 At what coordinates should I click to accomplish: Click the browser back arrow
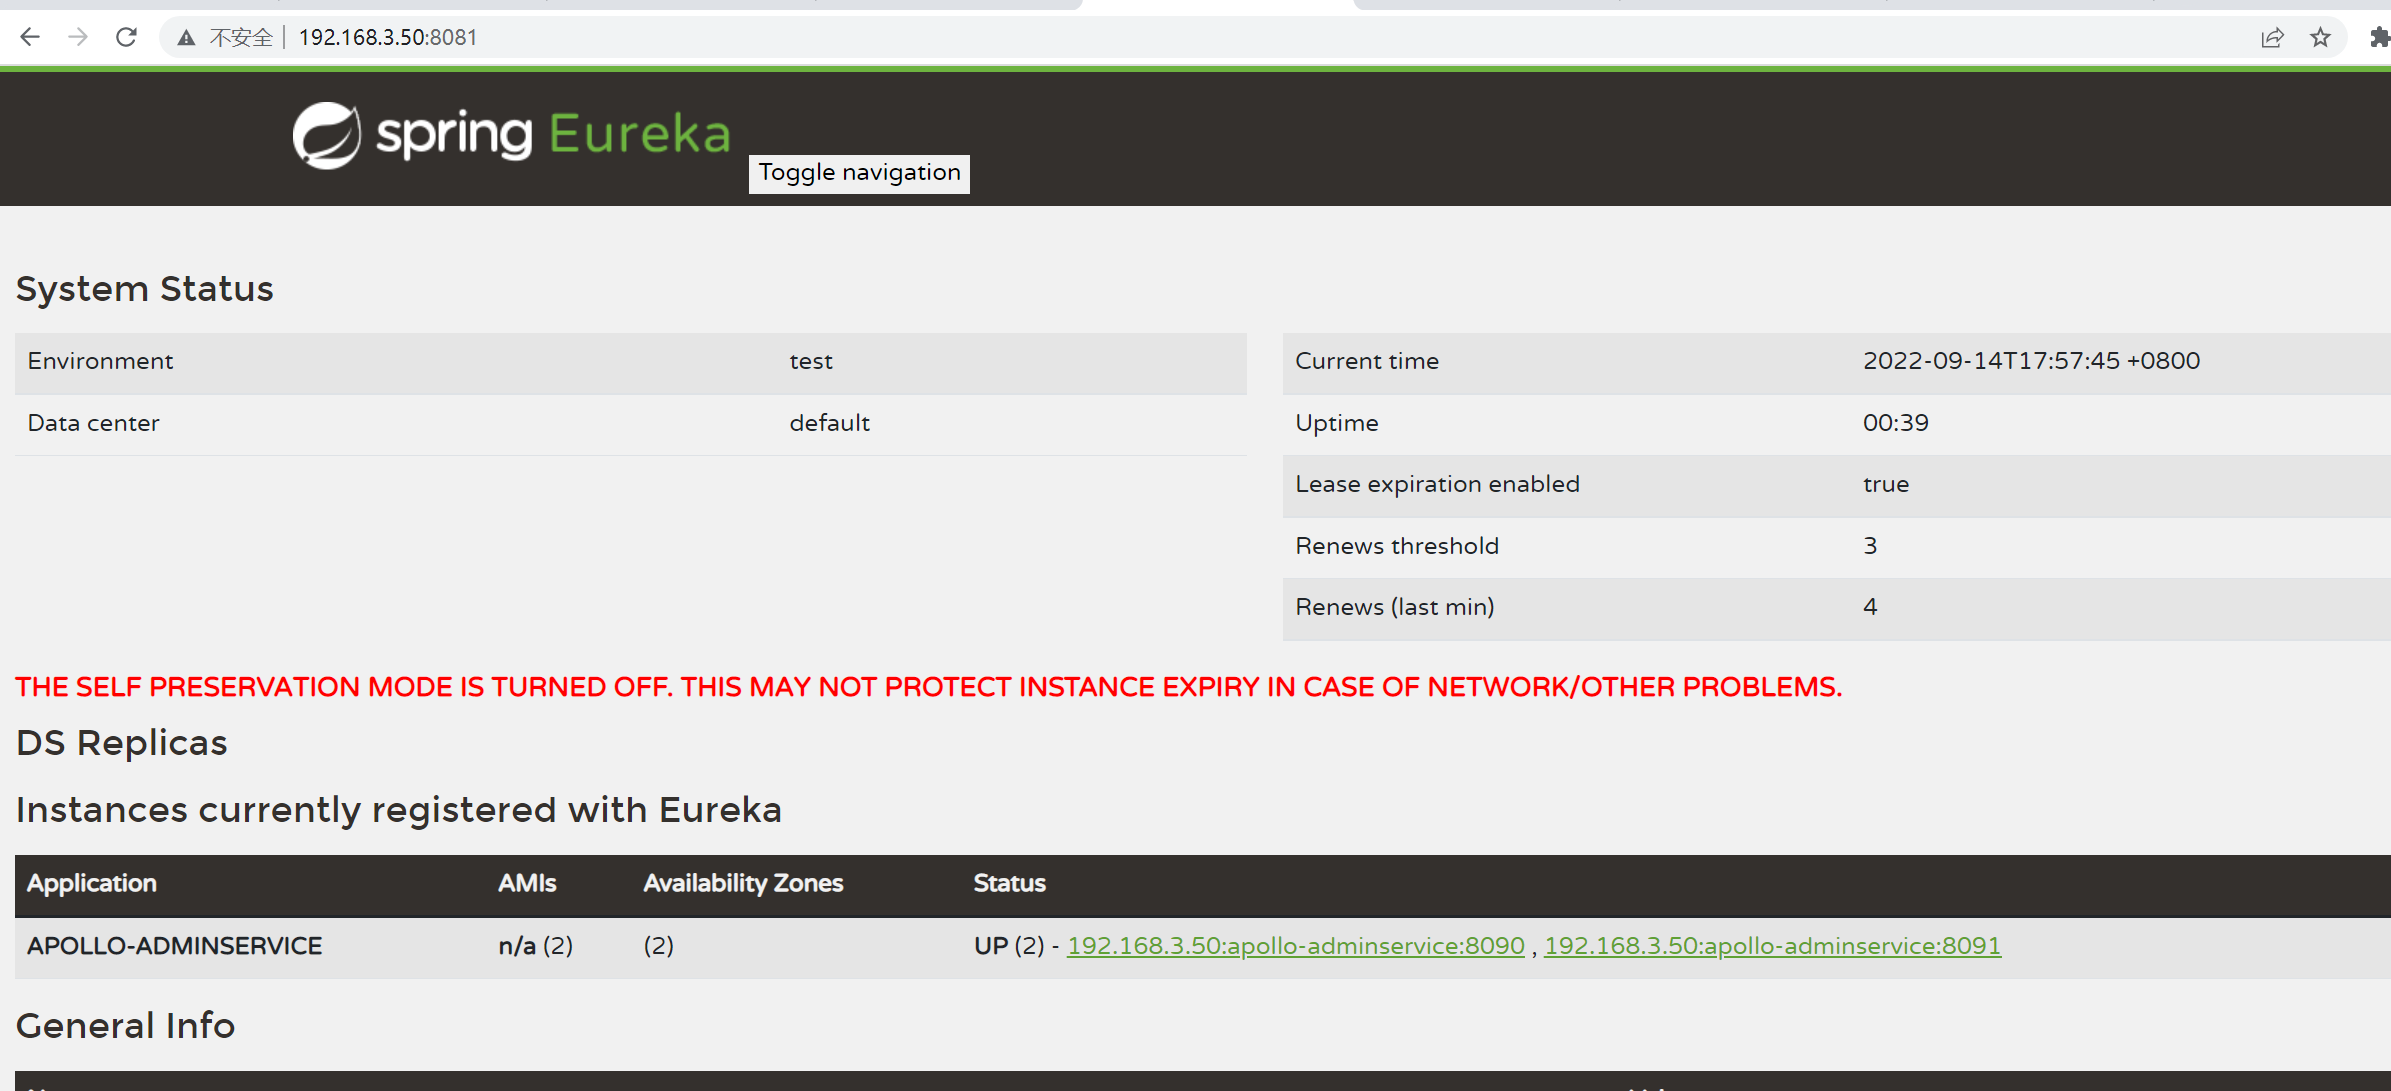(30, 37)
